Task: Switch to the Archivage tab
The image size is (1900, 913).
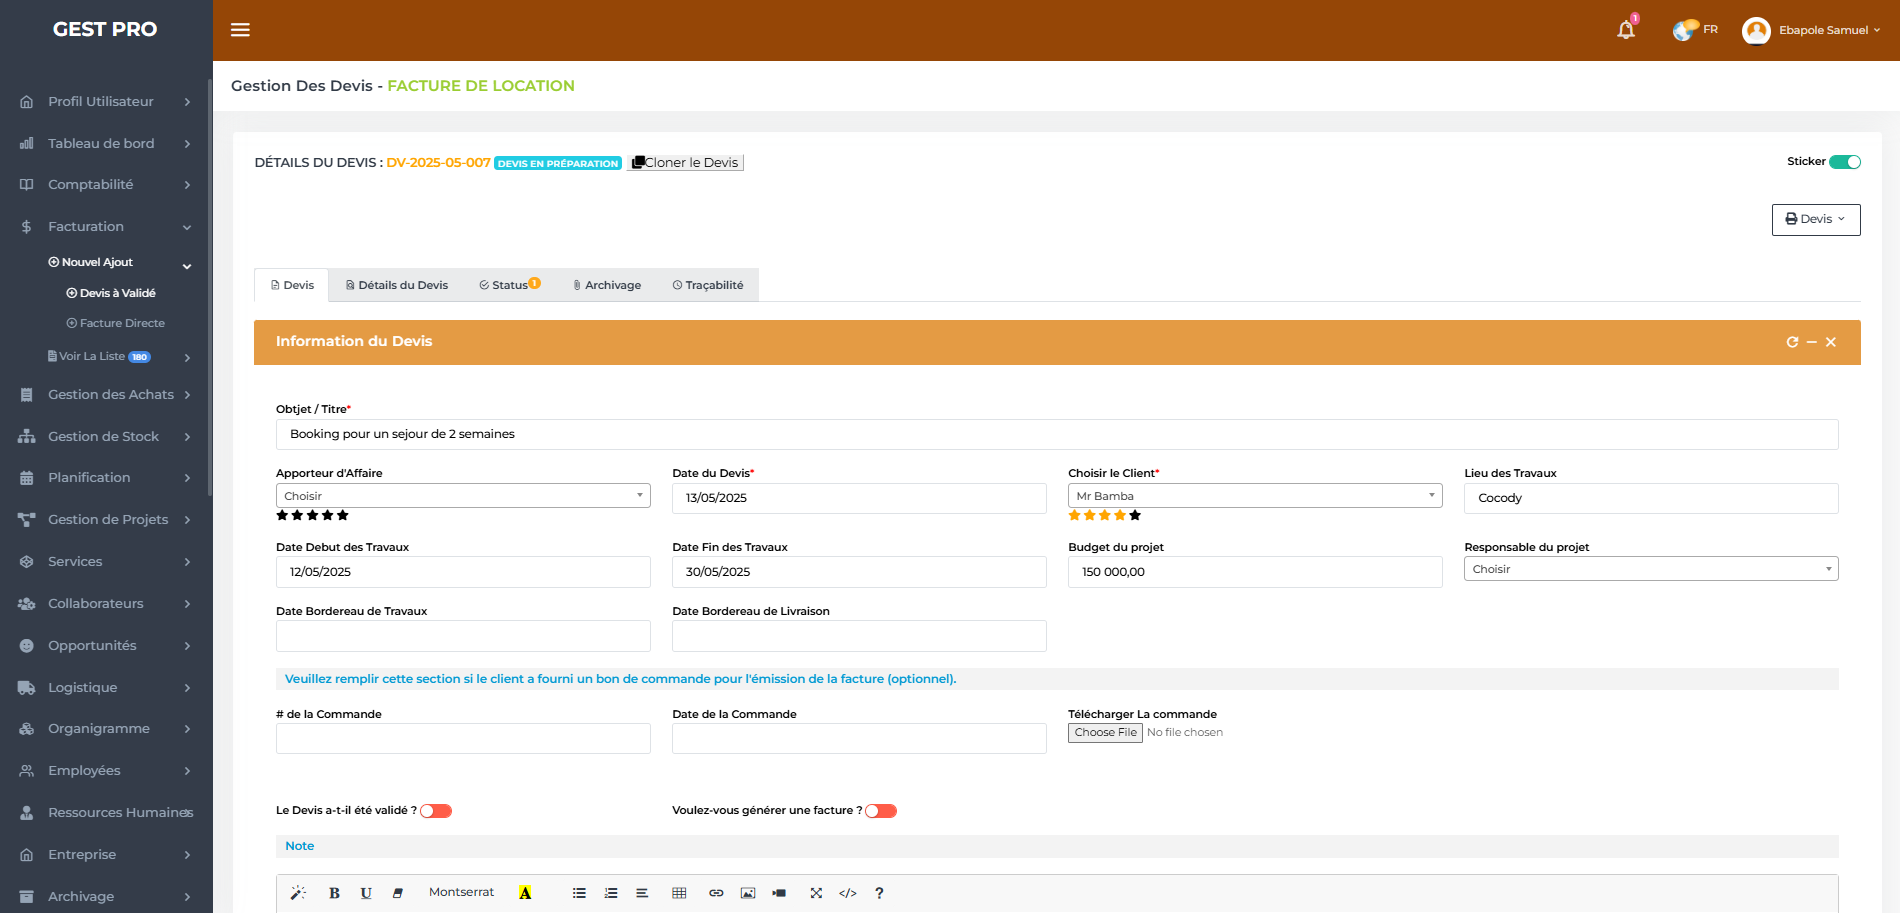Action: click(x=607, y=285)
